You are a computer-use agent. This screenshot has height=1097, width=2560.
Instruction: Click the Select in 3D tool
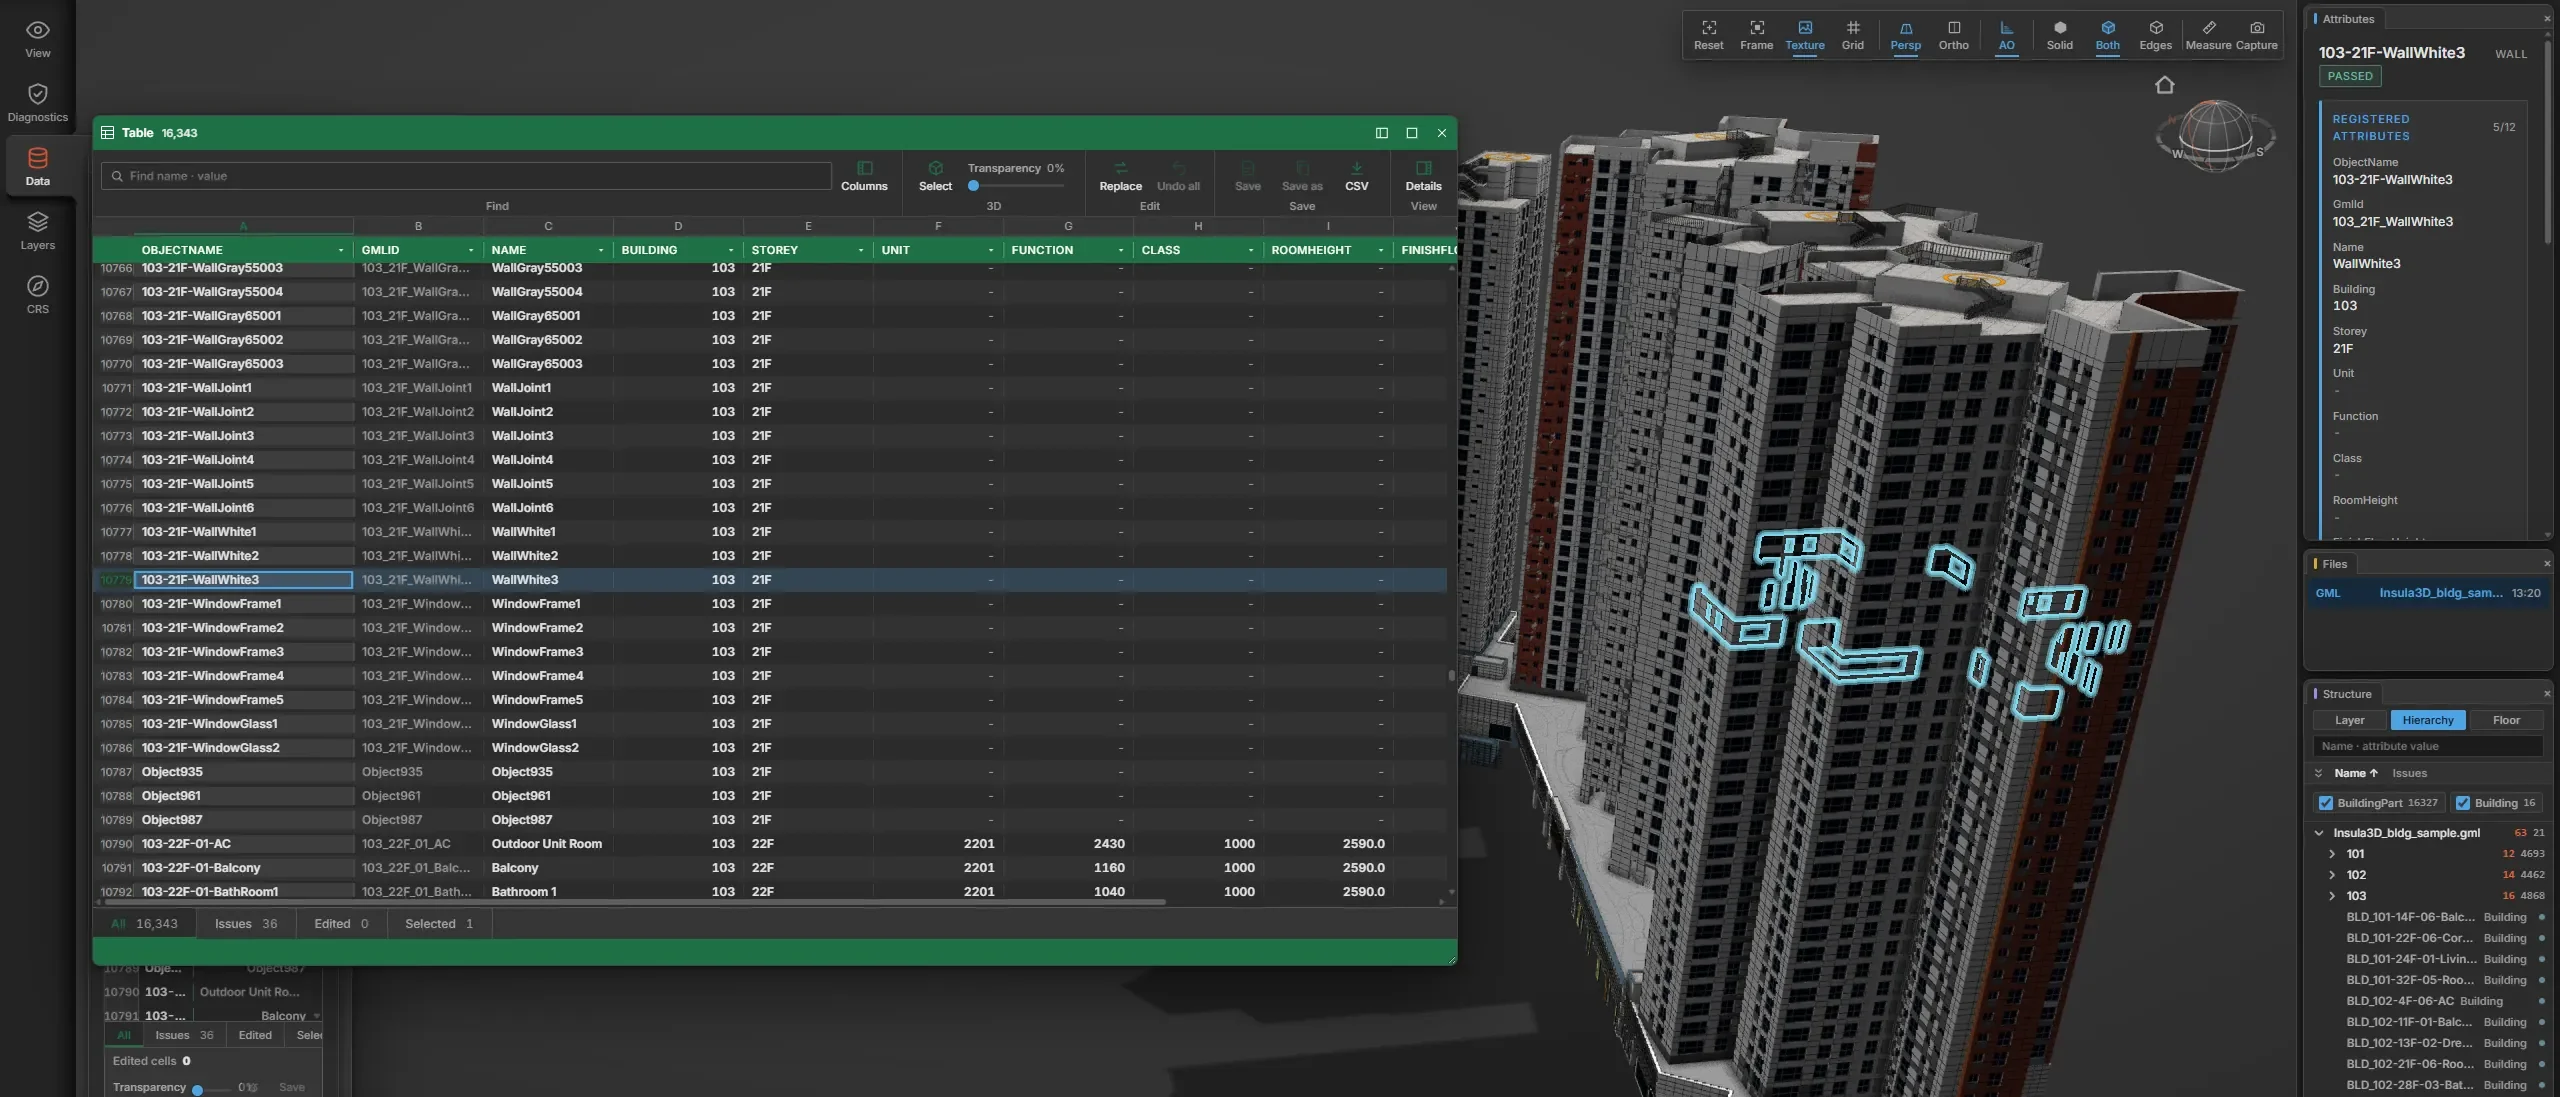935,175
